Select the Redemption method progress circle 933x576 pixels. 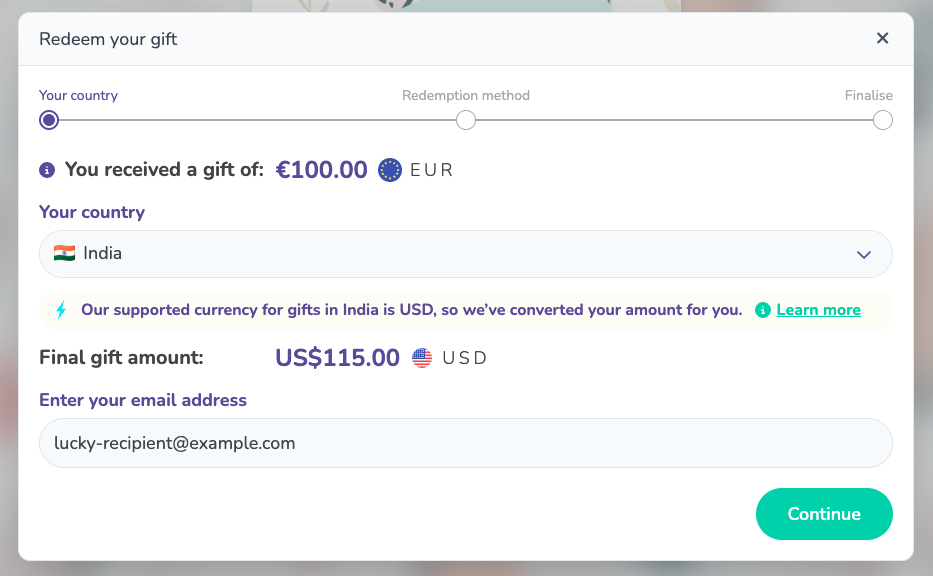click(x=465, y=119)
